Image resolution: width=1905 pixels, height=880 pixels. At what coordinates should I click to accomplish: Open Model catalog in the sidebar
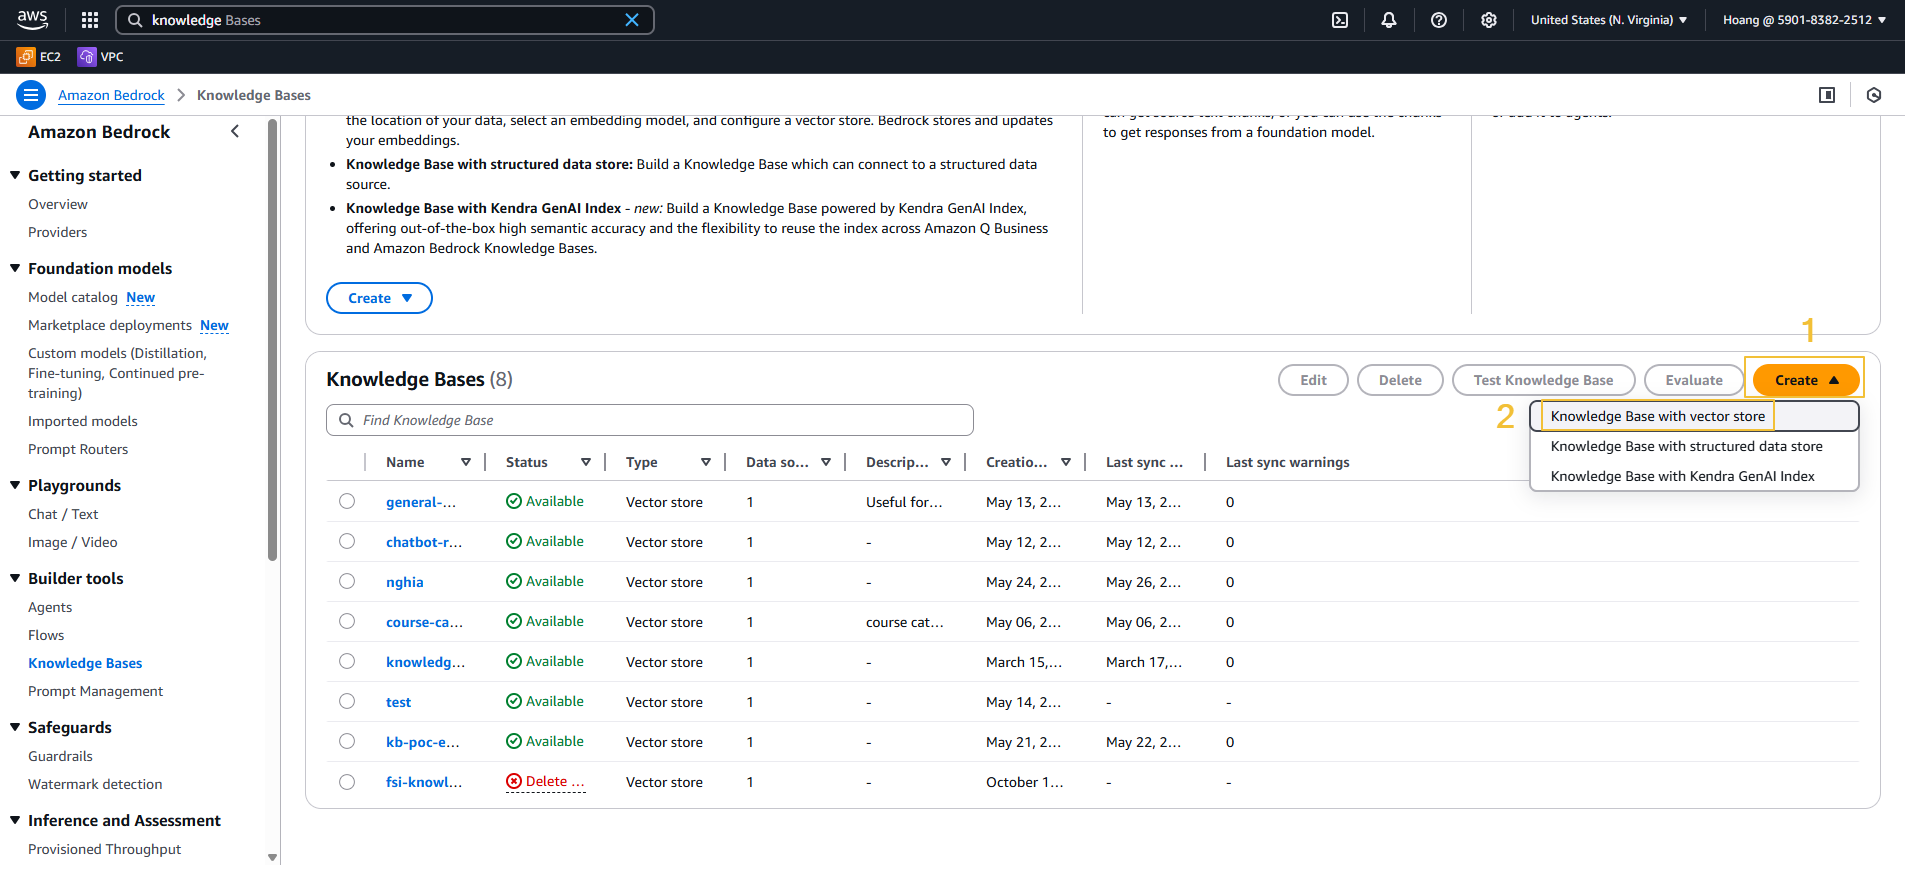73,297
